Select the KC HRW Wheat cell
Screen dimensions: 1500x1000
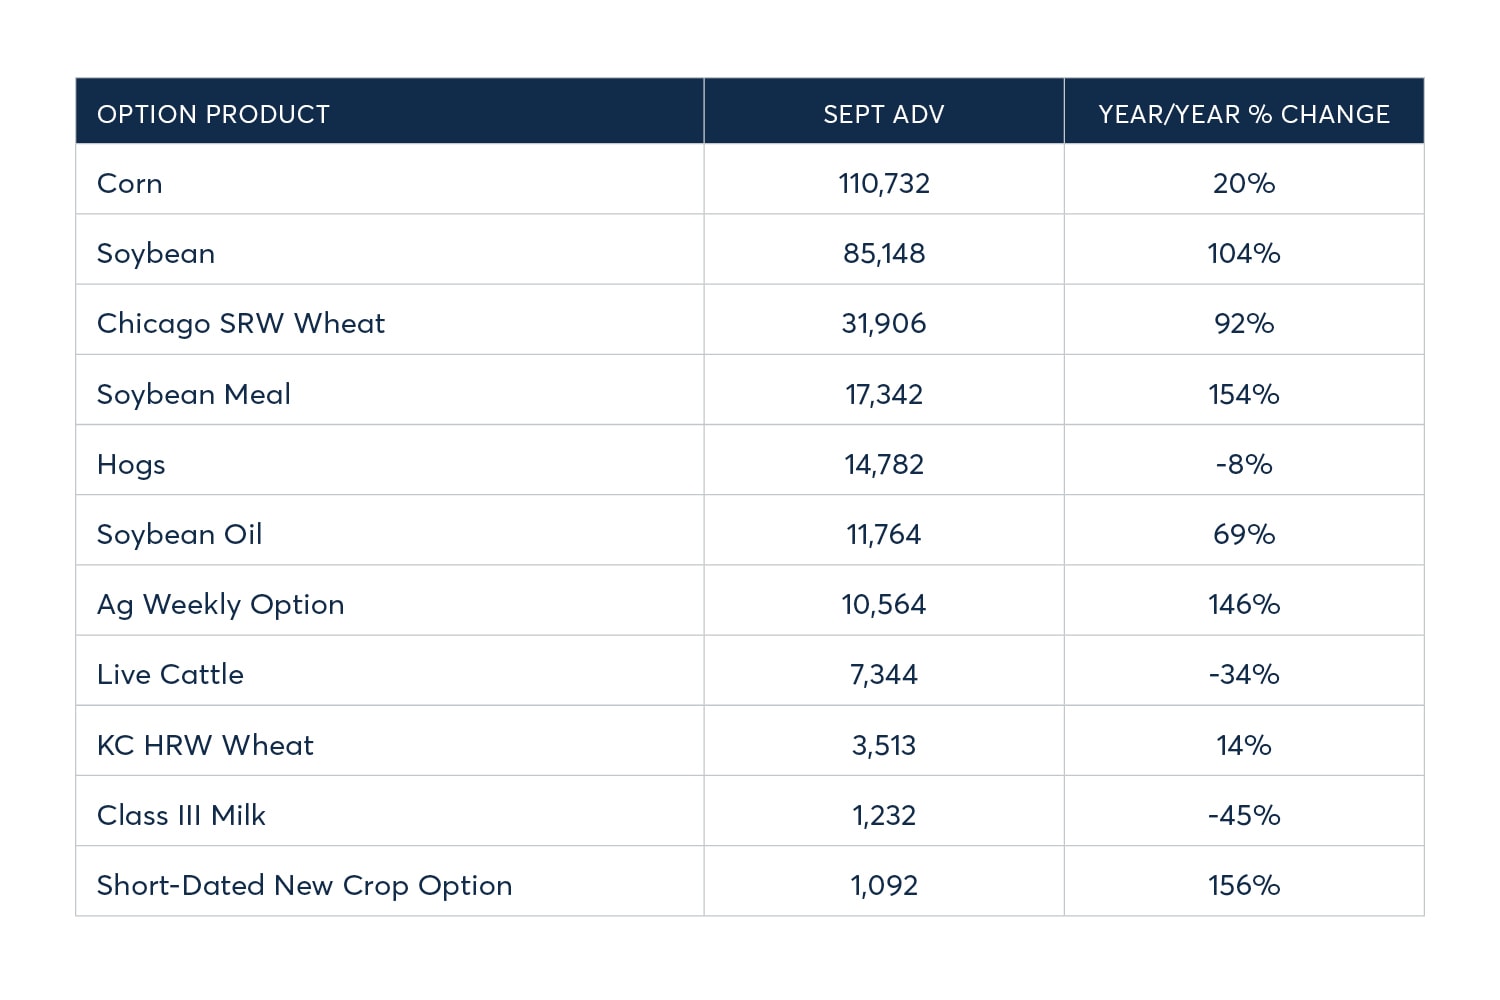coord(205,745)
